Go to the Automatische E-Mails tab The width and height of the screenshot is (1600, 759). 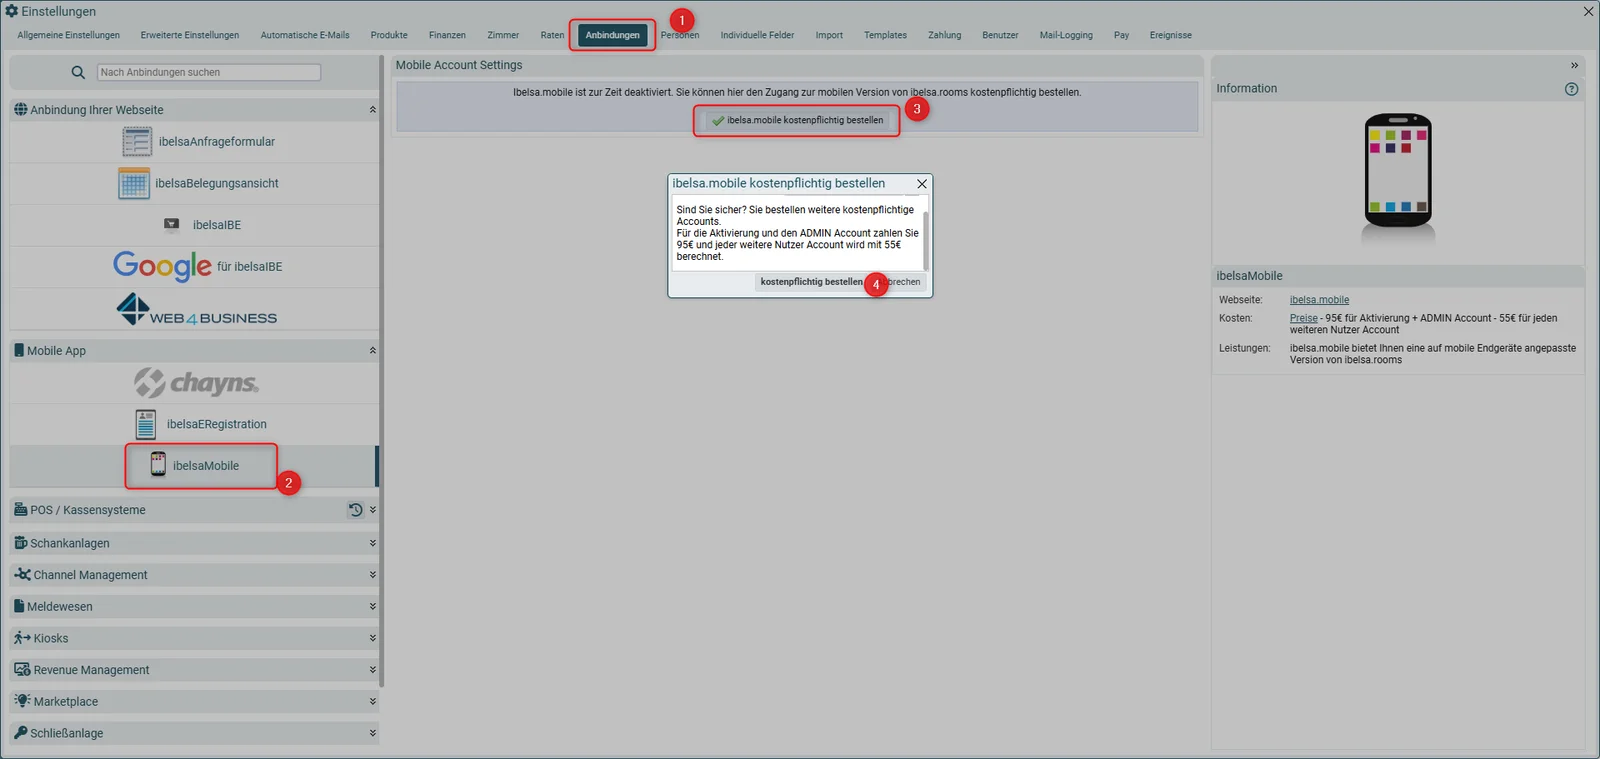coord(305,35)
